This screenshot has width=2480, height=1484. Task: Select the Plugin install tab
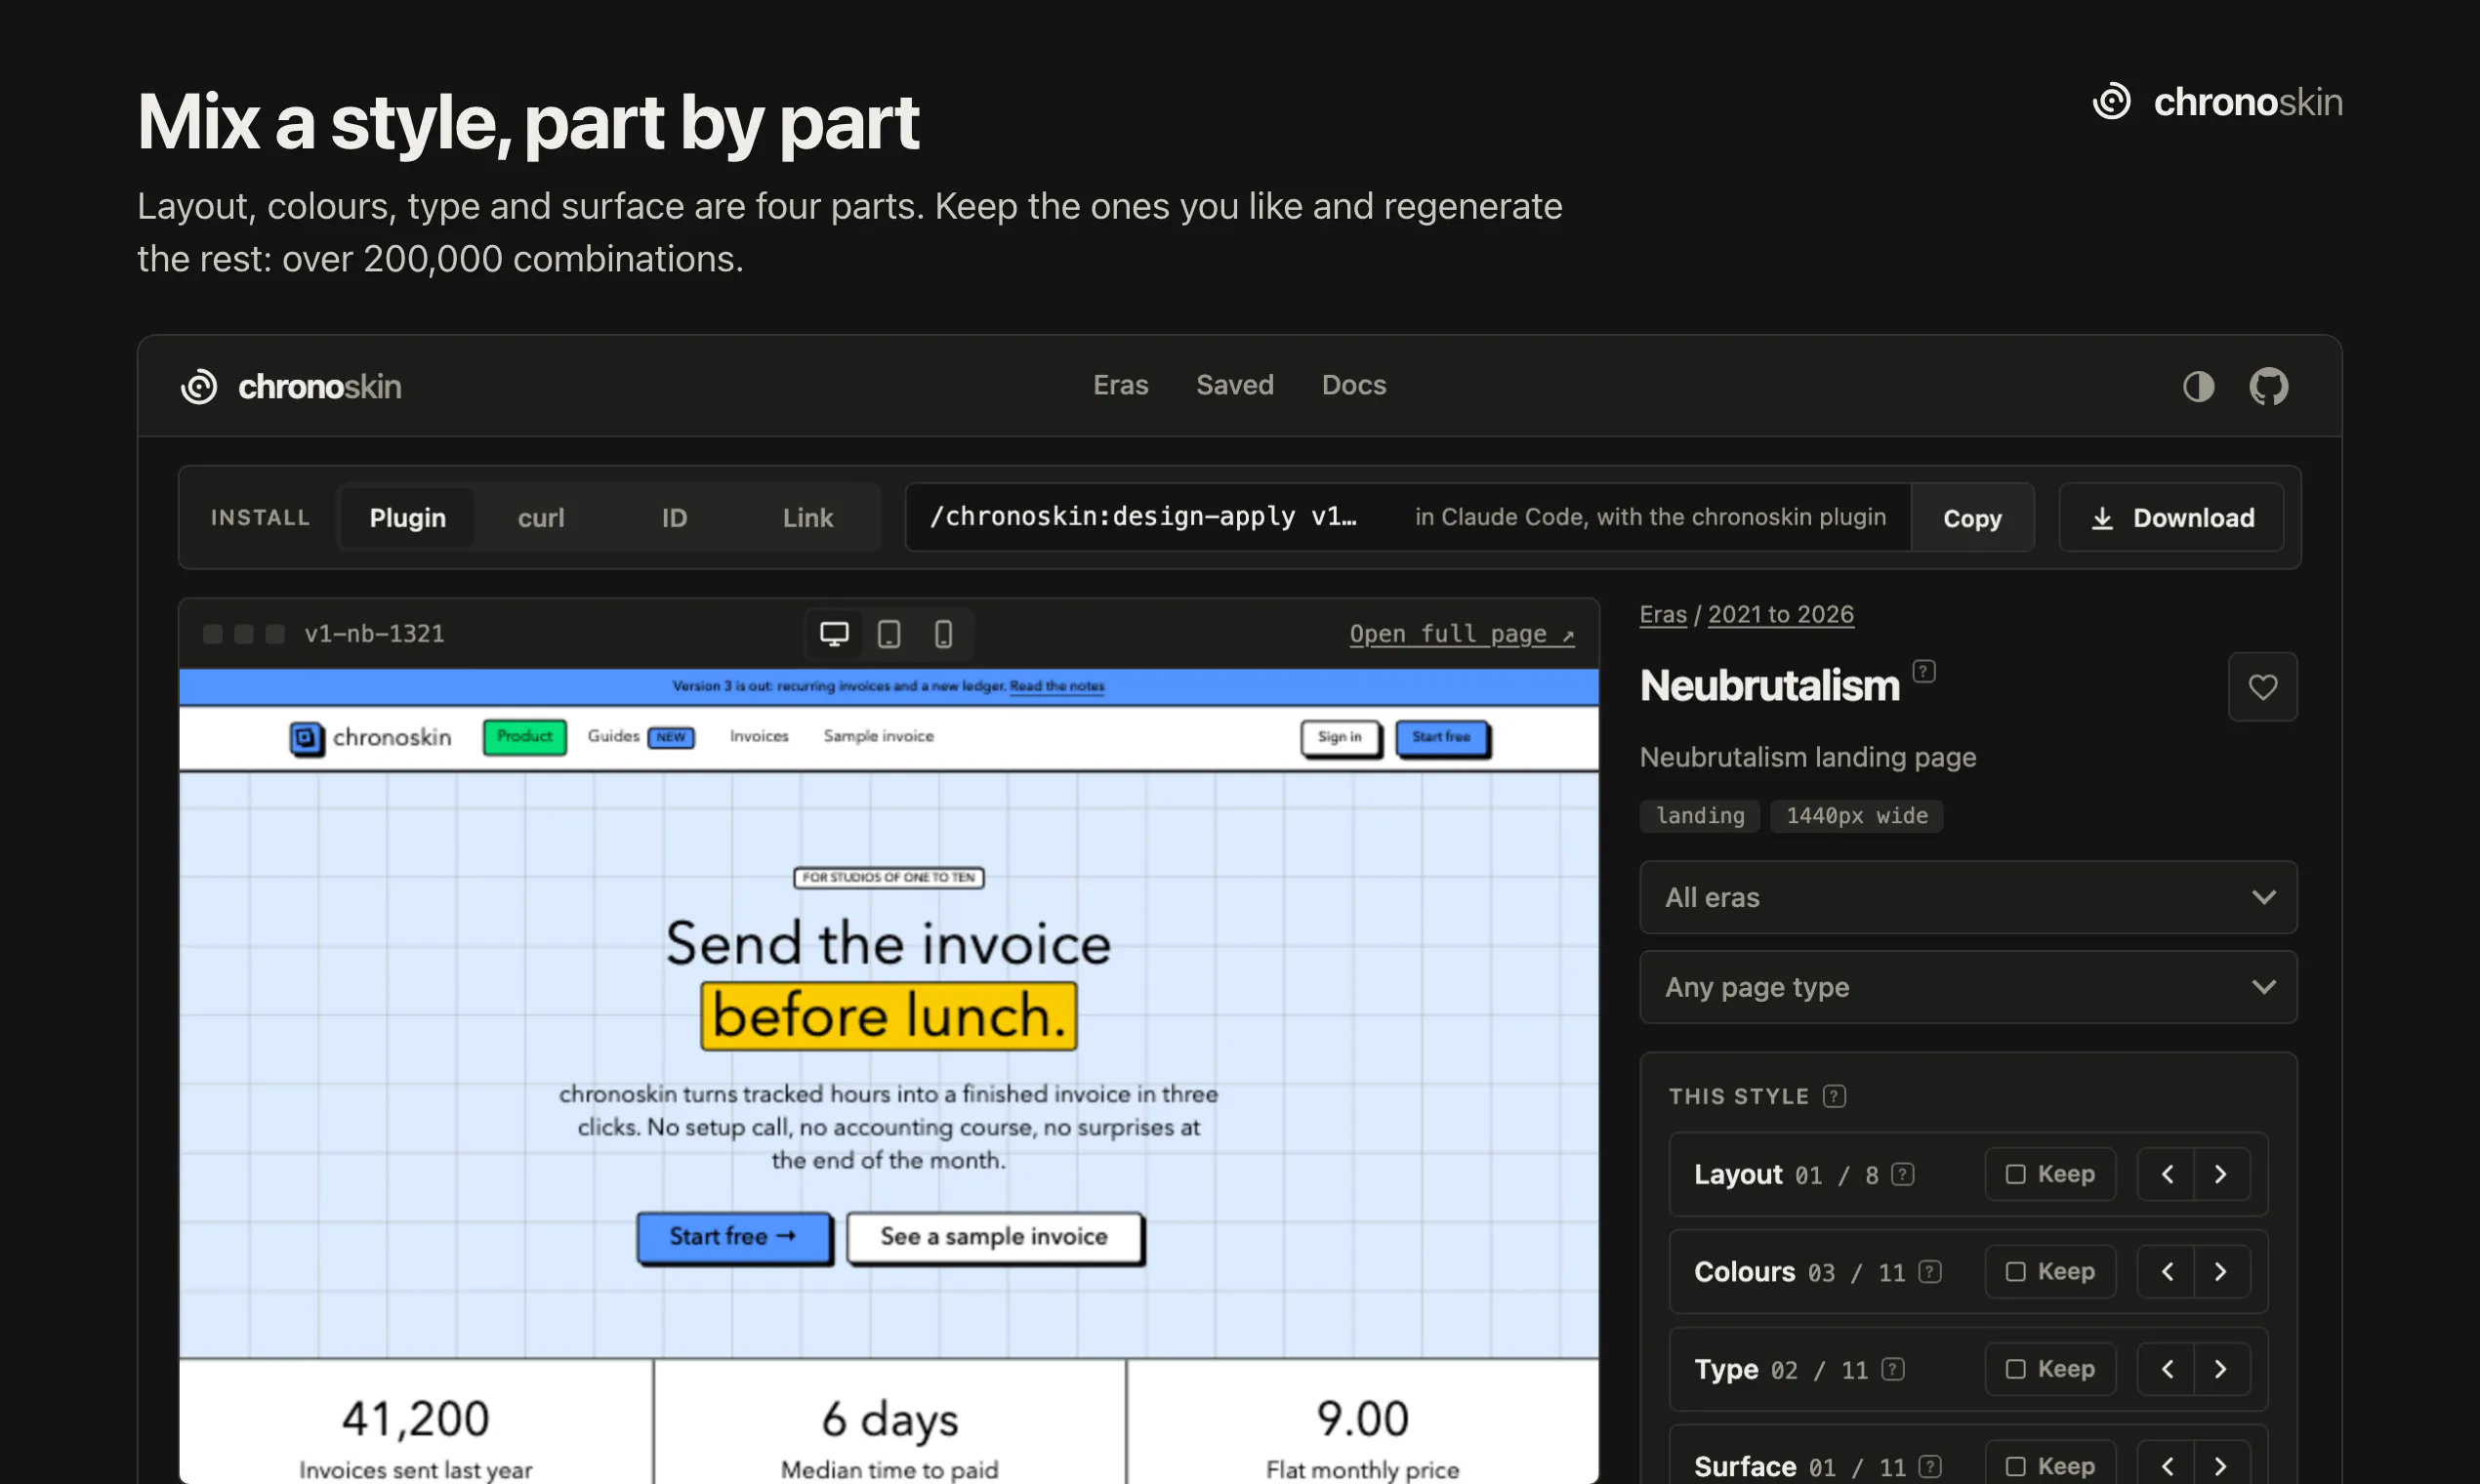(407, 518)
